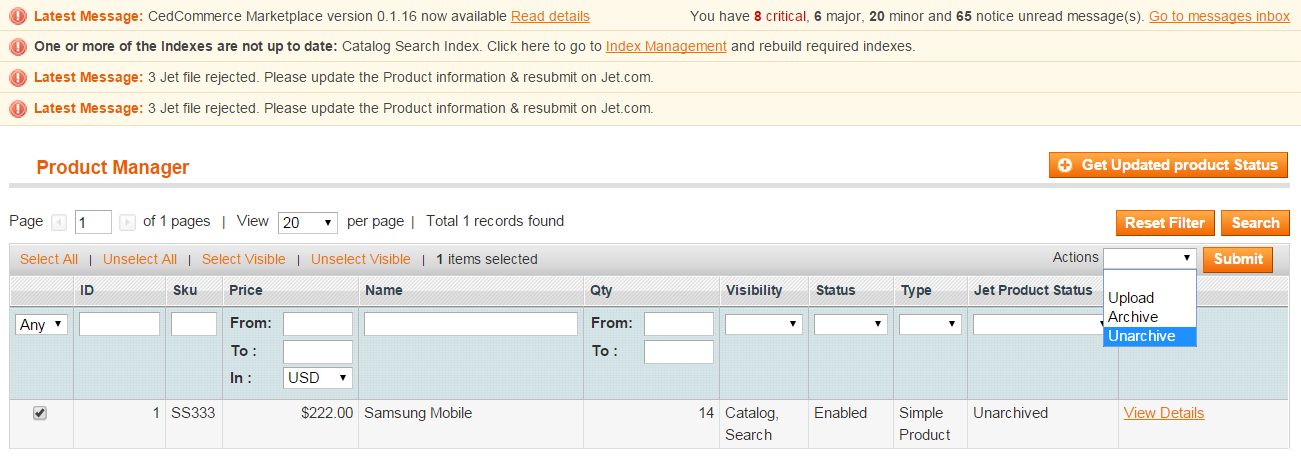This screenshot has width=1301, height=463.
Task: Toggle the Samsung Mobile row checkbox
Action: (40, 413)
